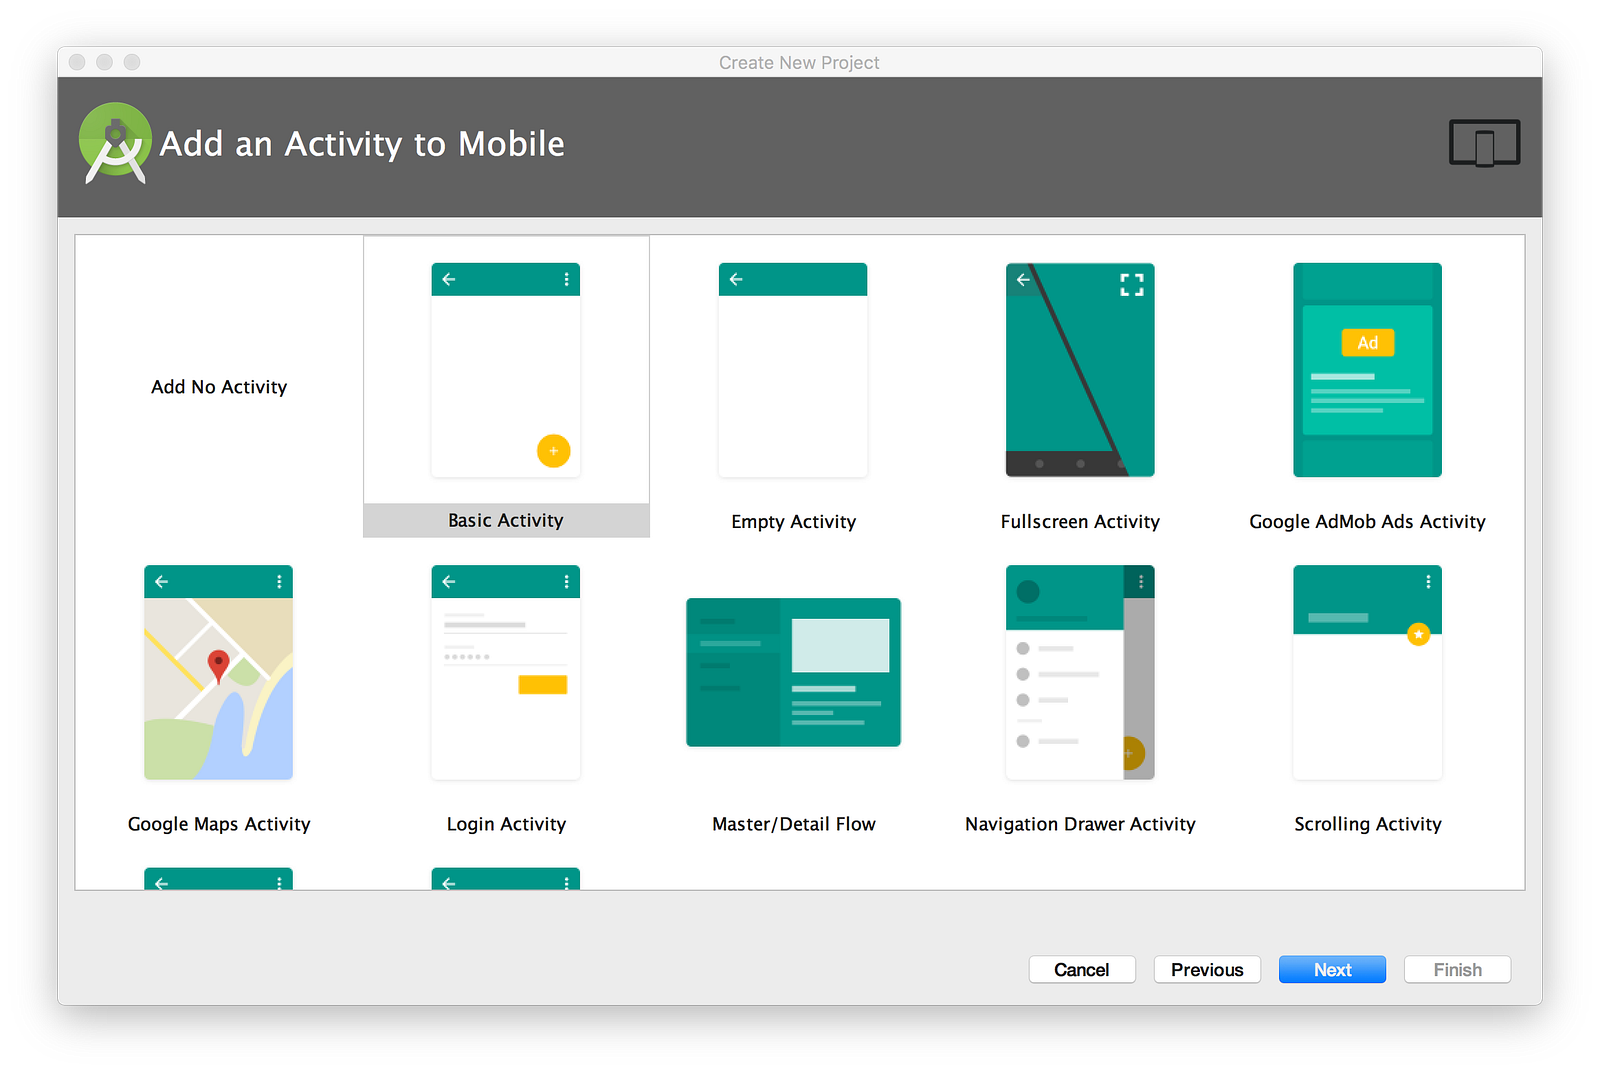This screenshot has height=1074, width=1600.
Task: Click the back arrow in Empty Activity preview
Action: [736, 279]
